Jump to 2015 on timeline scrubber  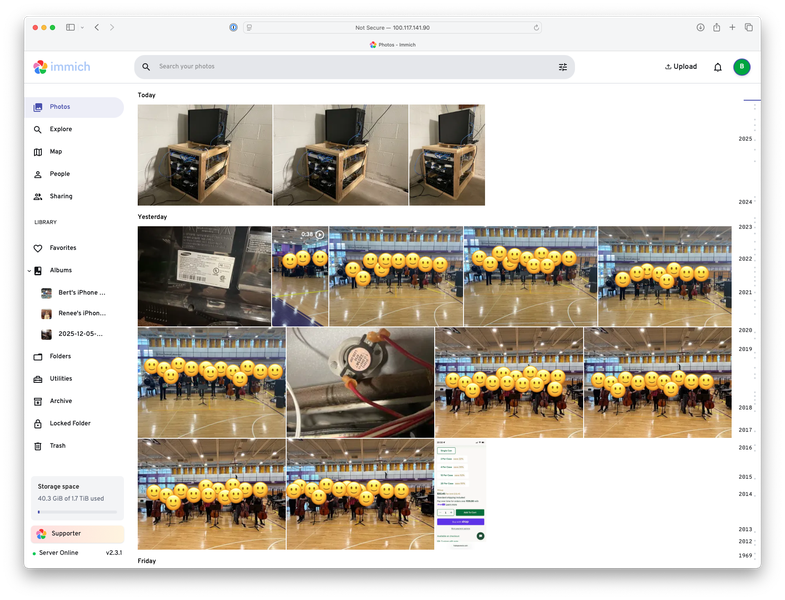745,477
